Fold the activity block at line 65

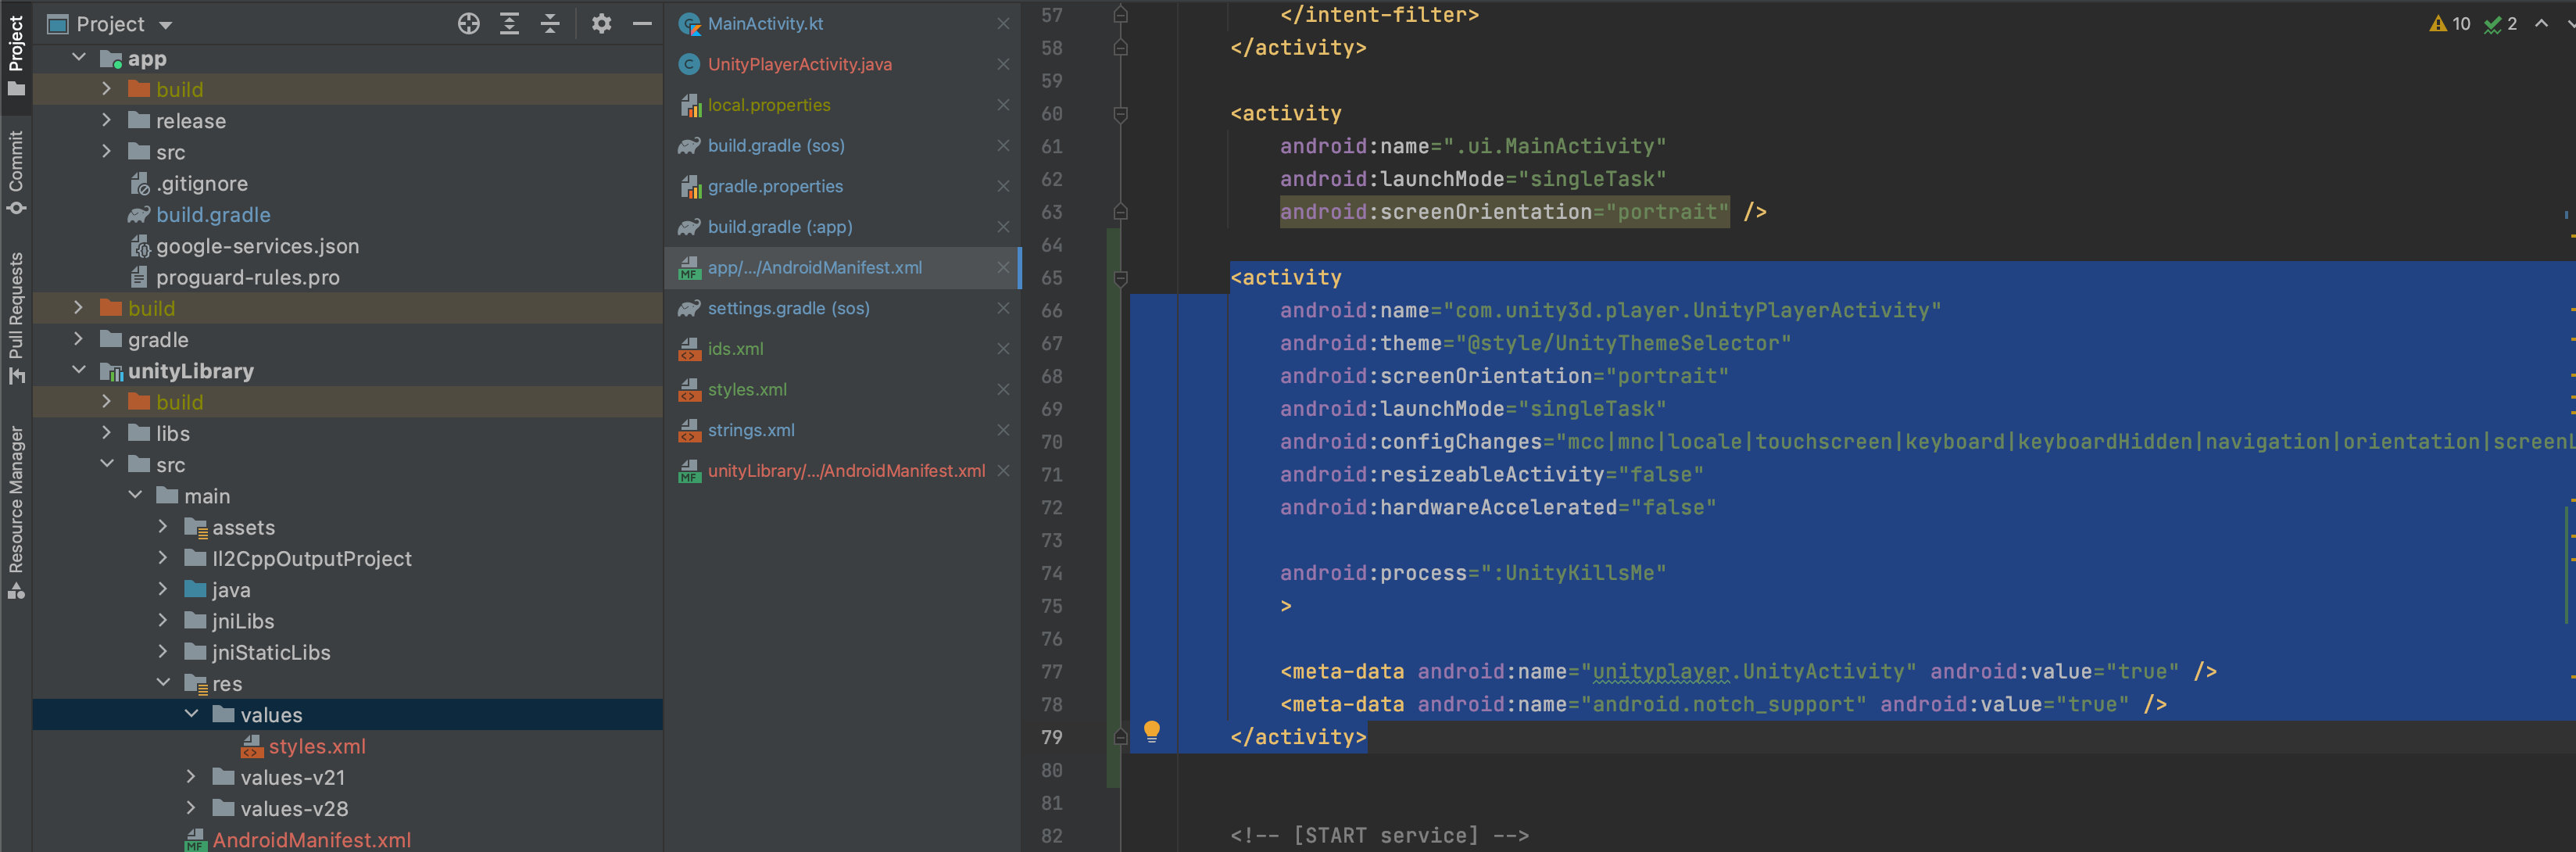[x=1120, y=278]
